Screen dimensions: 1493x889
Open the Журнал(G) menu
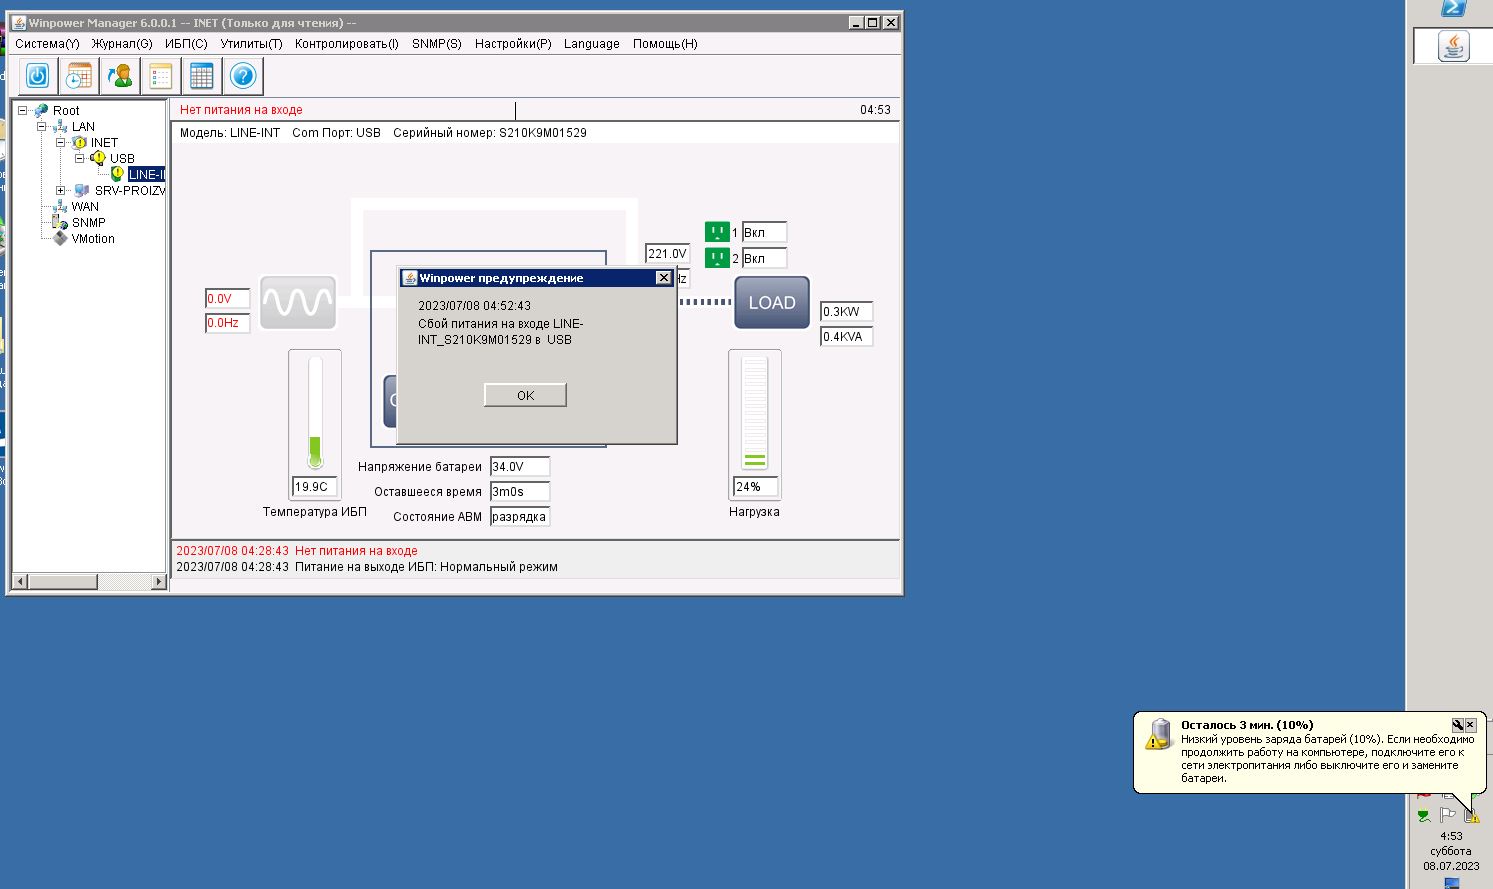[x=122, y=44]
